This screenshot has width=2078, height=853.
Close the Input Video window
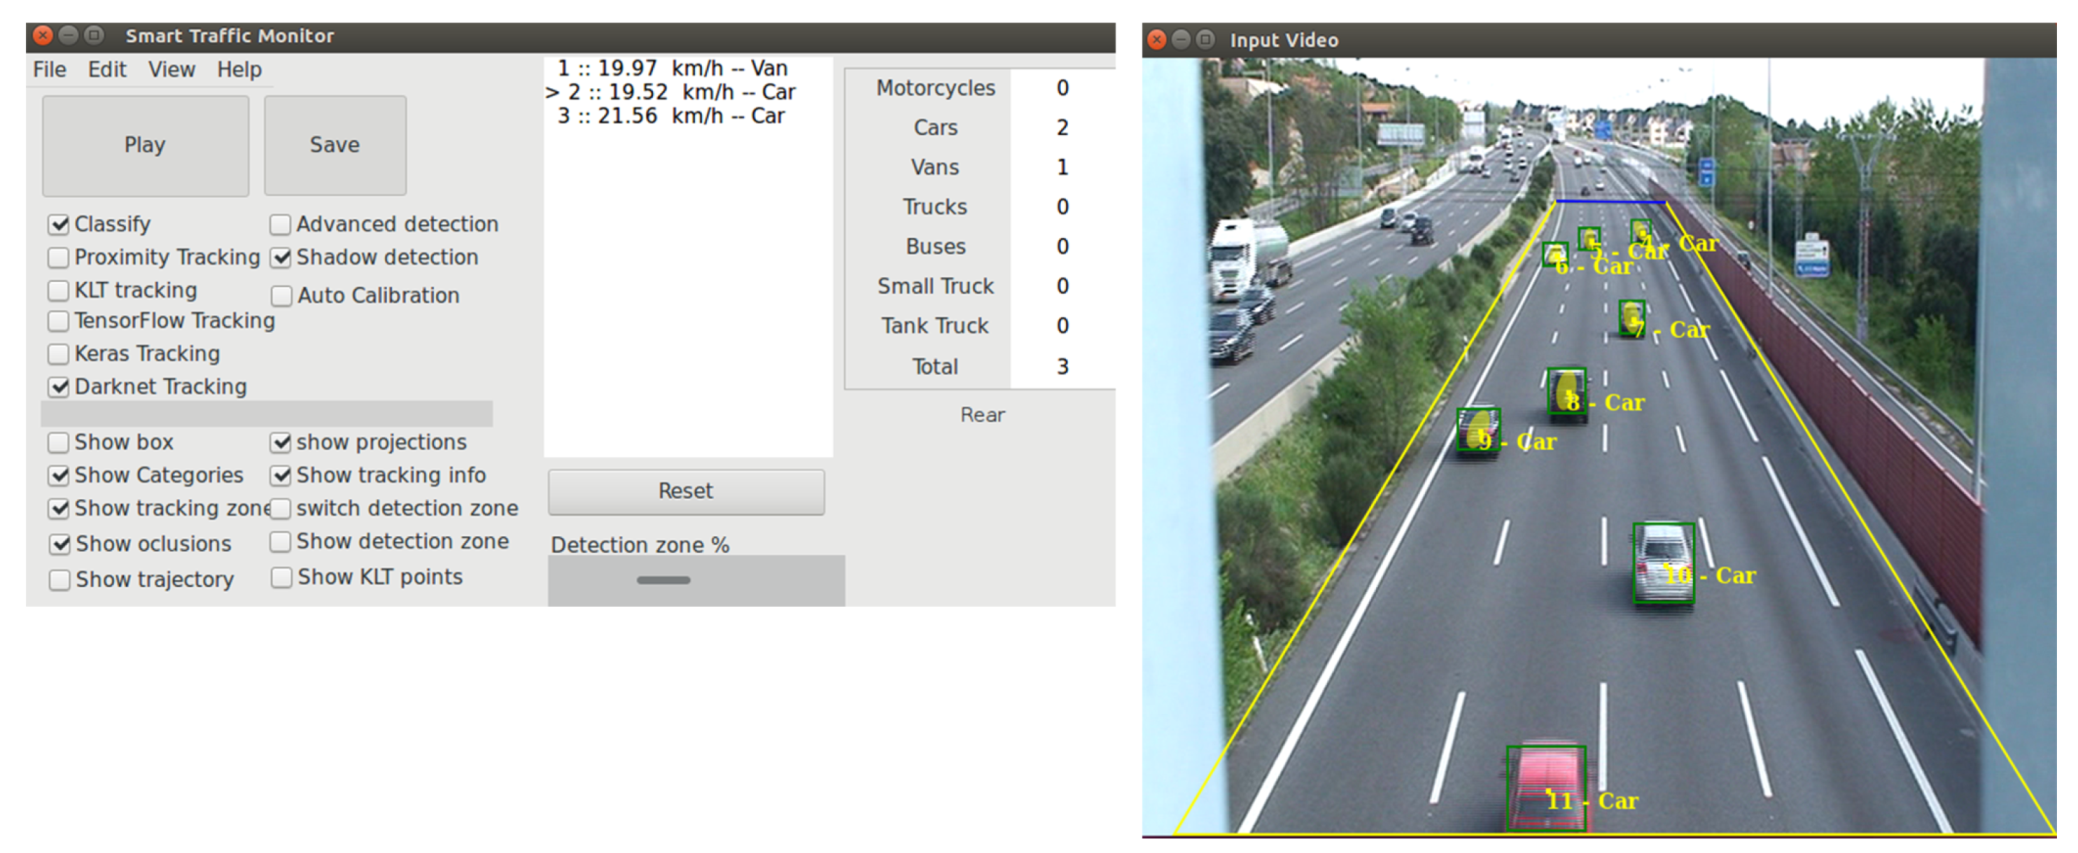tap(1157, 40)
